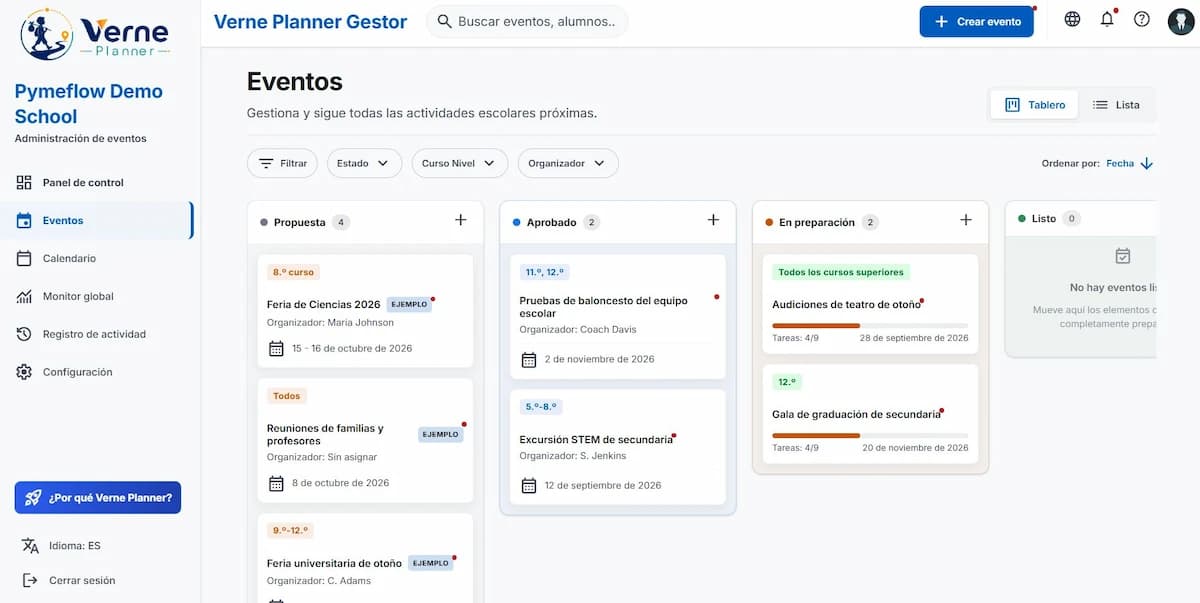Click the calendar-check icon in Listo column
The image size is (1200, 603).
click(1123, 256)
